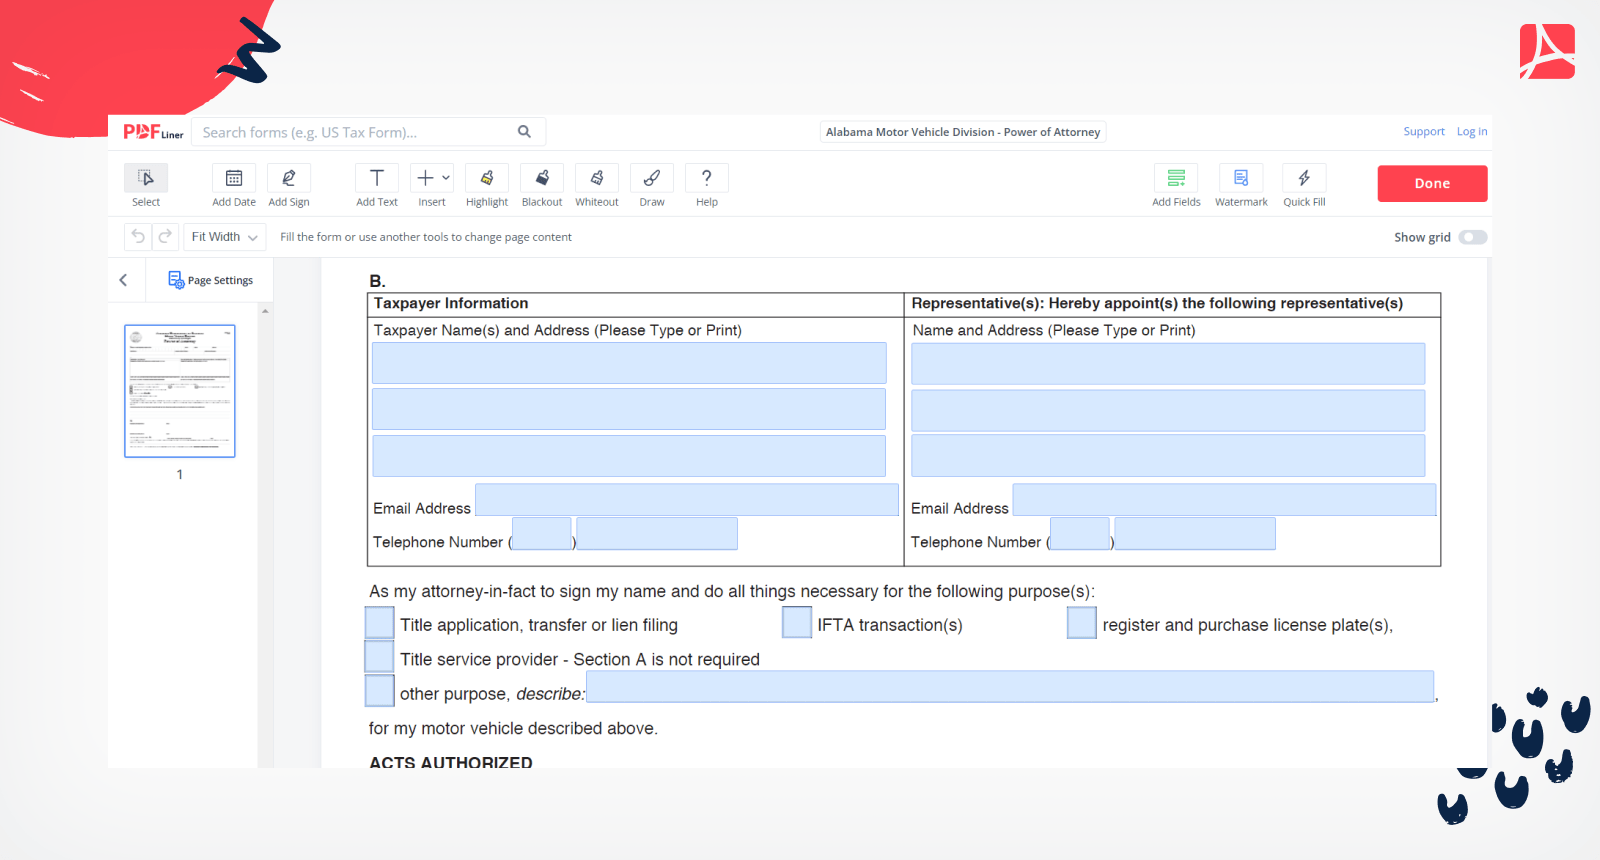This screenshot has height=860, width=1600.
Task: Click second representative address line
Action: point(1168,411)
